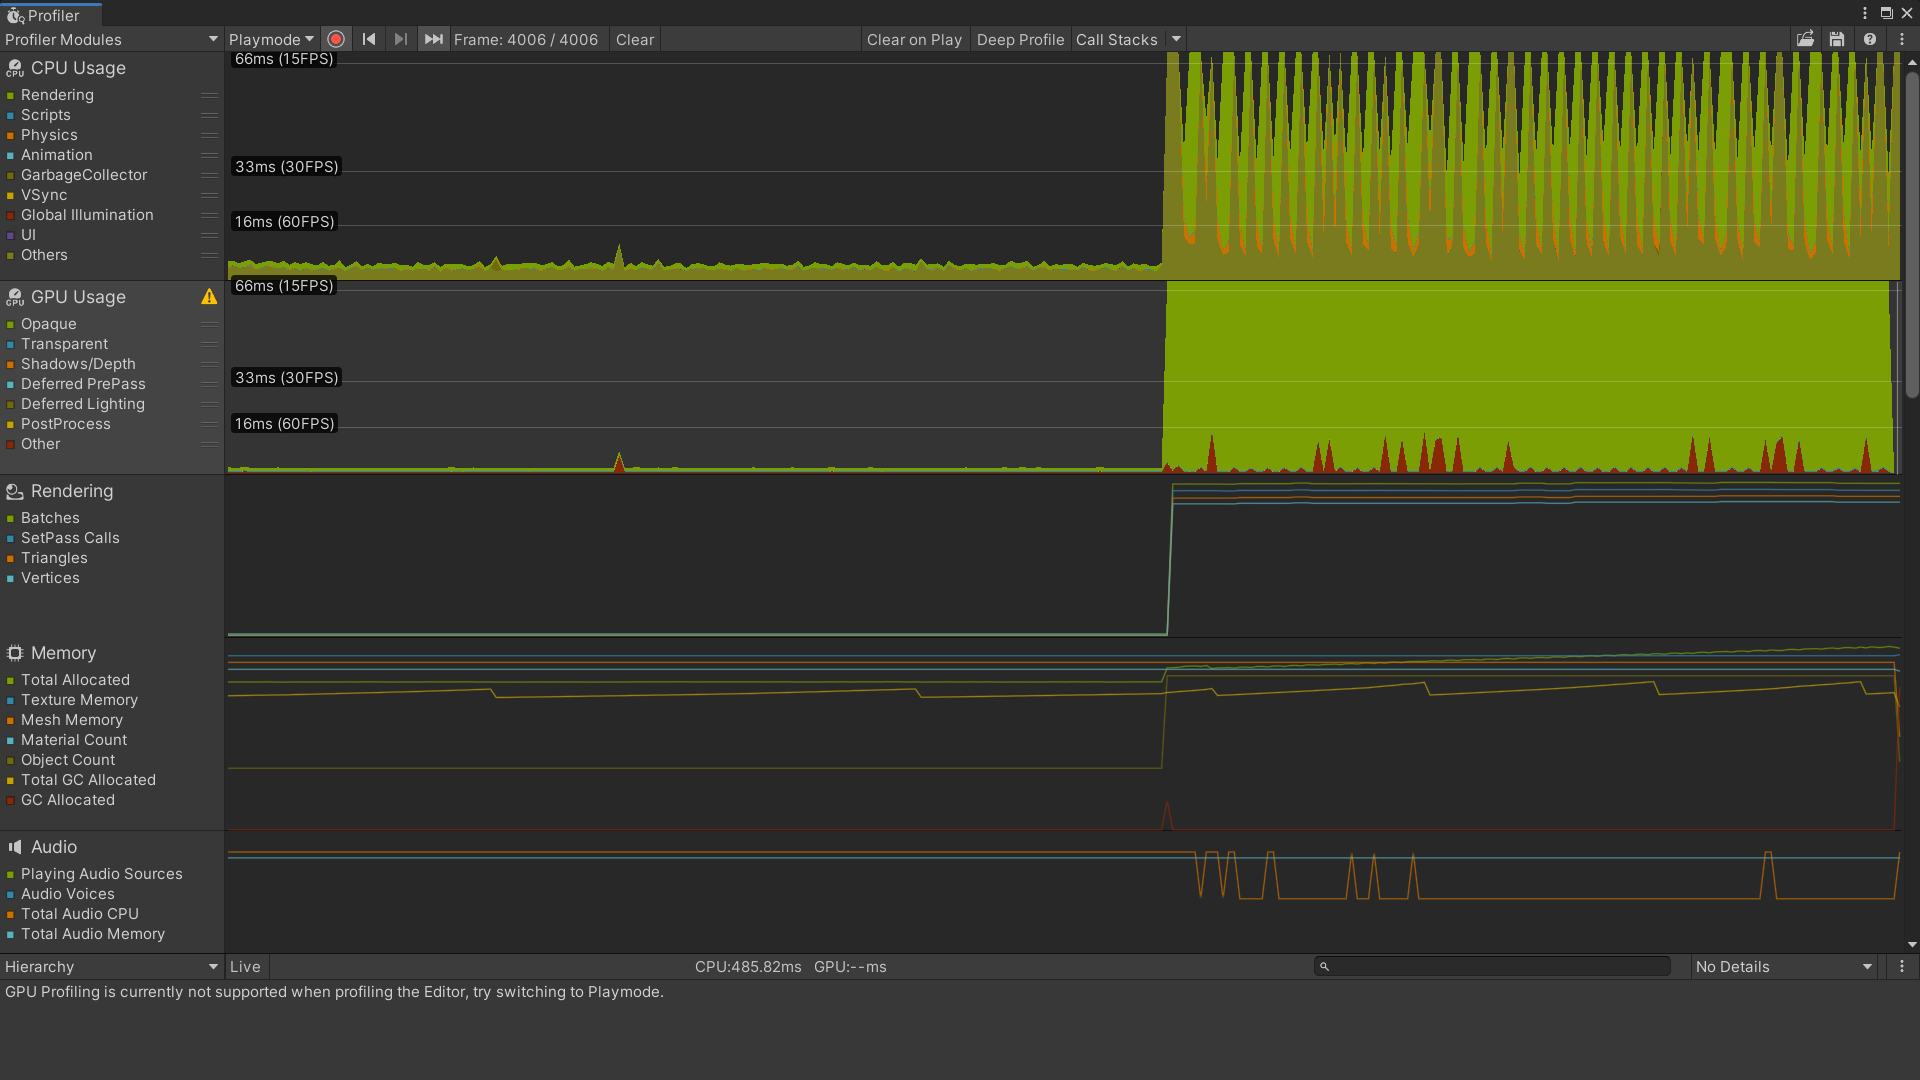
Task: Click the hierarchy search field
Action: click(1492, 966)
